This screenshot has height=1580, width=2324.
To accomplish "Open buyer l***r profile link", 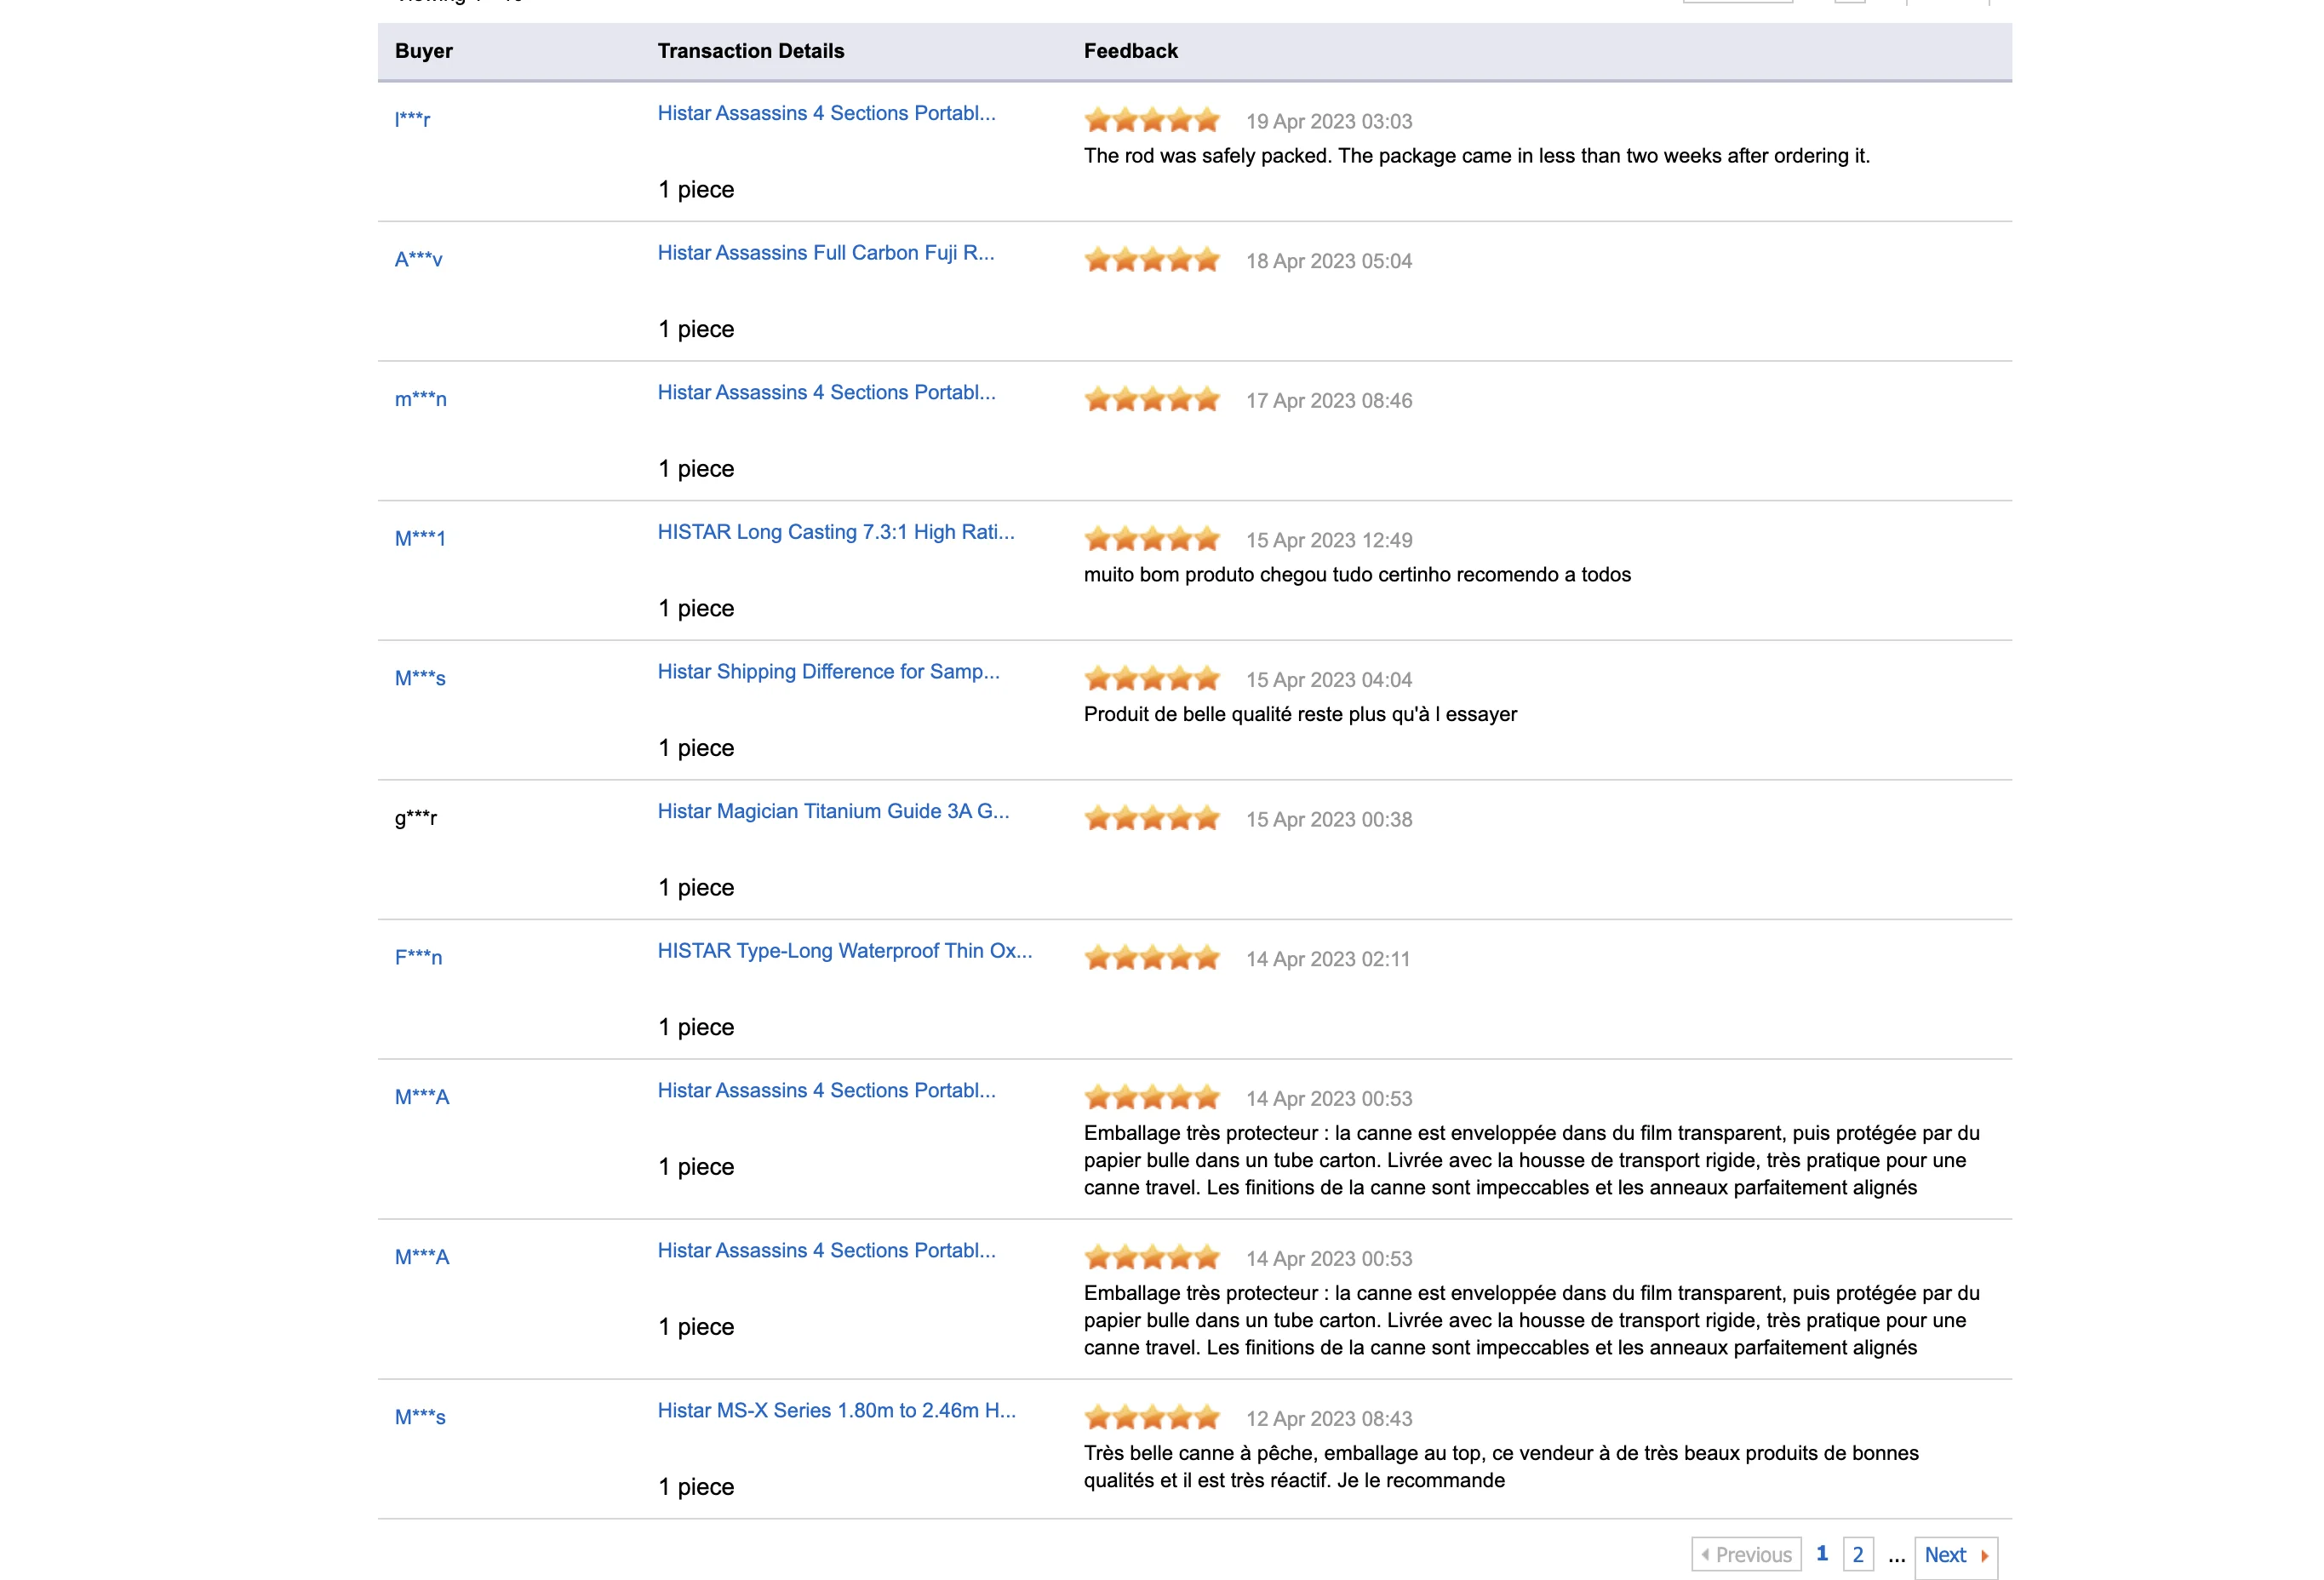I will 412,120.
